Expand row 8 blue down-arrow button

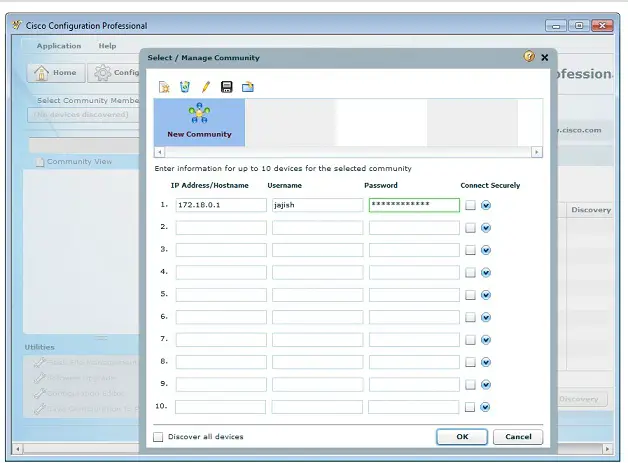(486, 362)
